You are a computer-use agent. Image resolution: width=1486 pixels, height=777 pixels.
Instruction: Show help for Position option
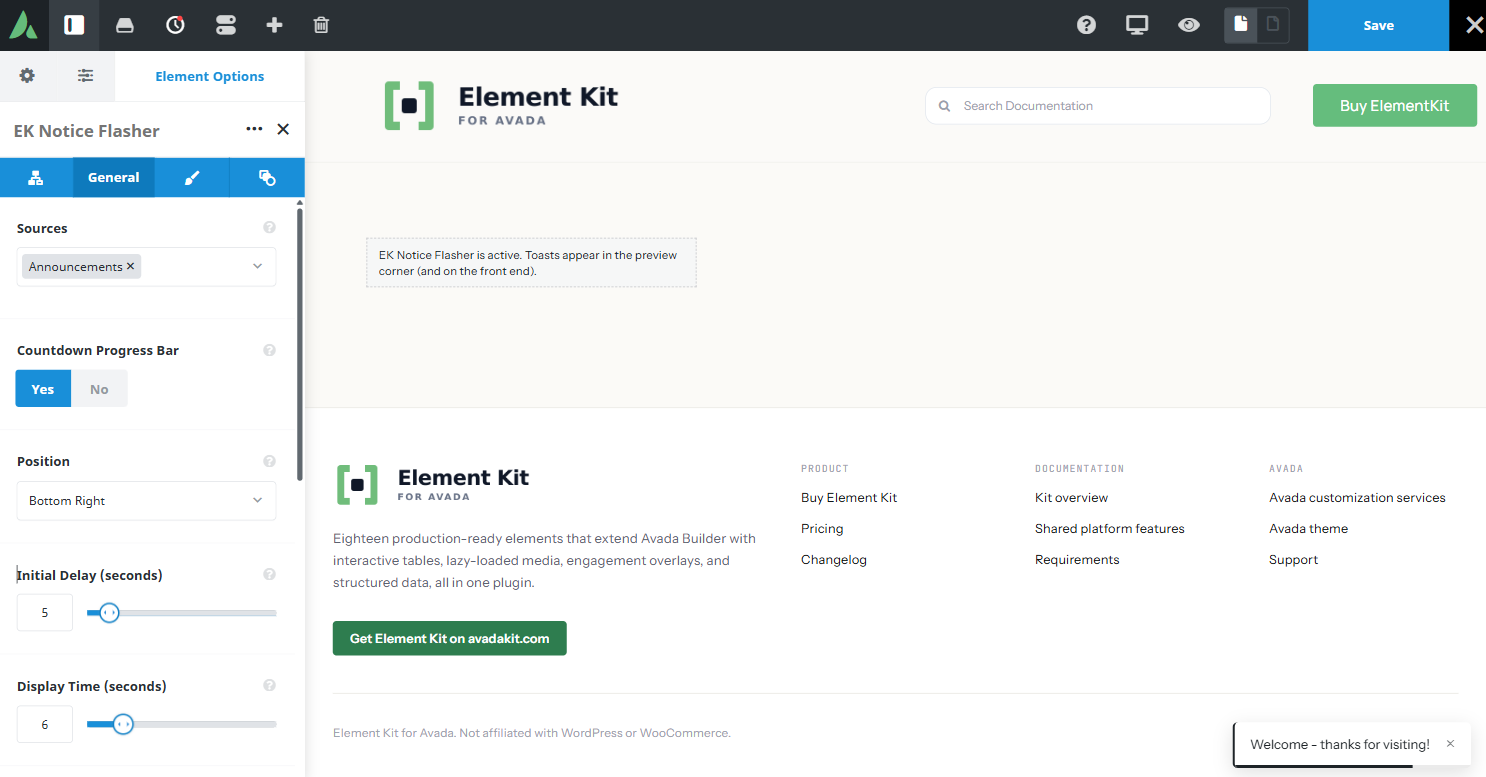click(x=269, y=461)
